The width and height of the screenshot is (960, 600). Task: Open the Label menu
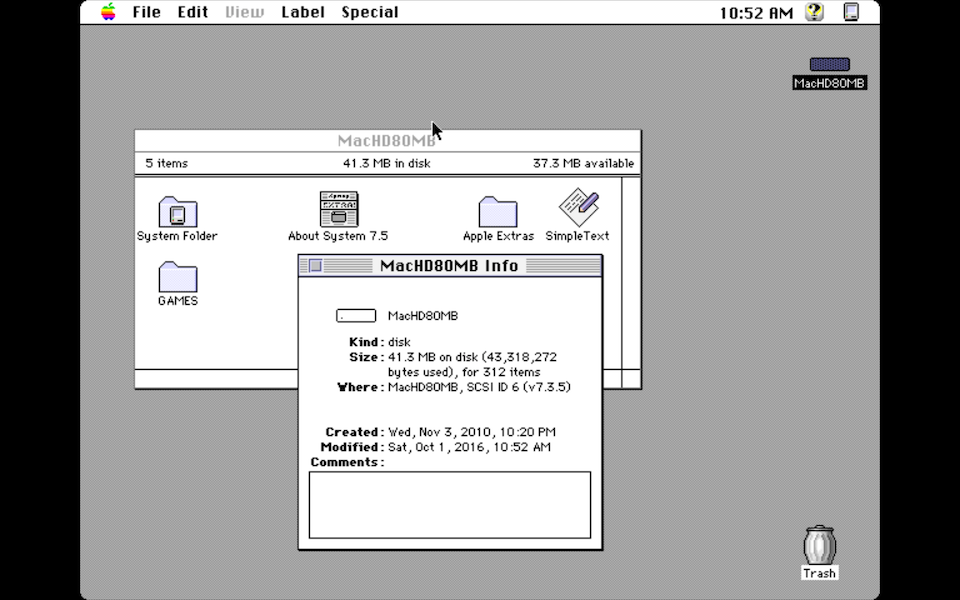(302, 12)
